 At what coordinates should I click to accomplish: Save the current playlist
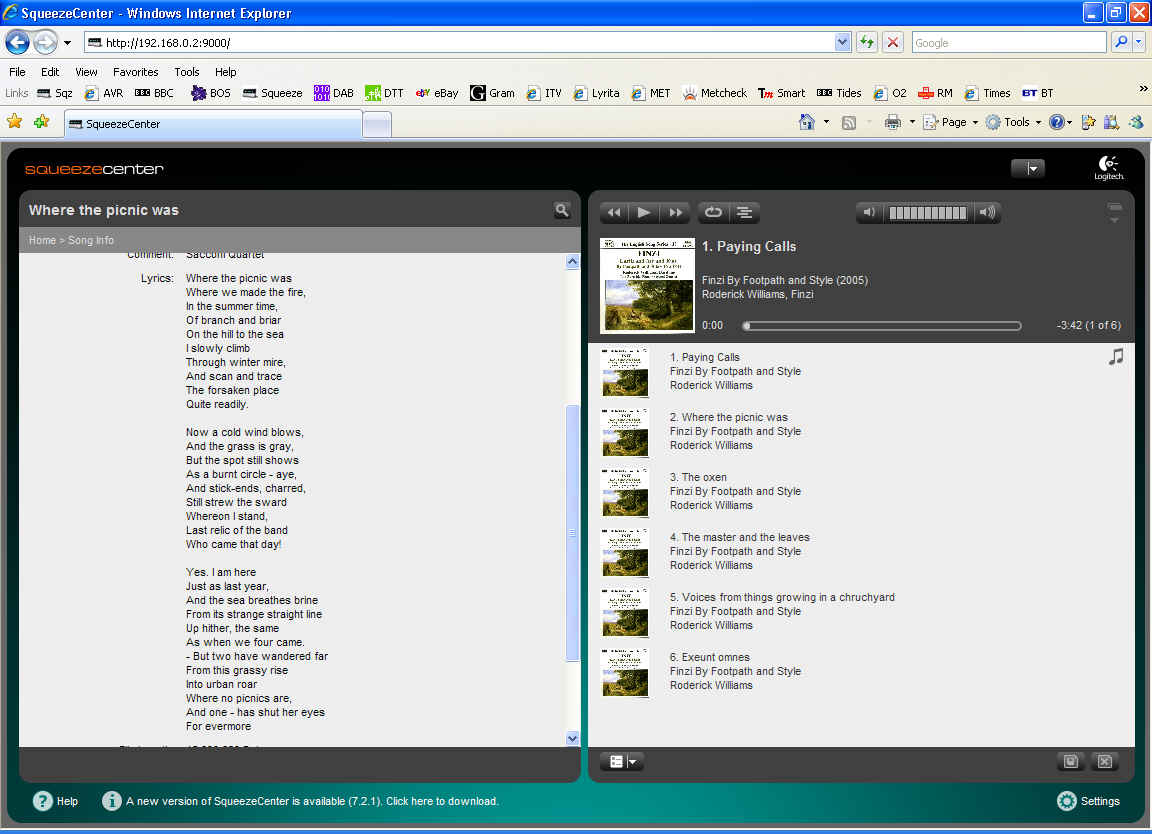tap(1070, 762)
